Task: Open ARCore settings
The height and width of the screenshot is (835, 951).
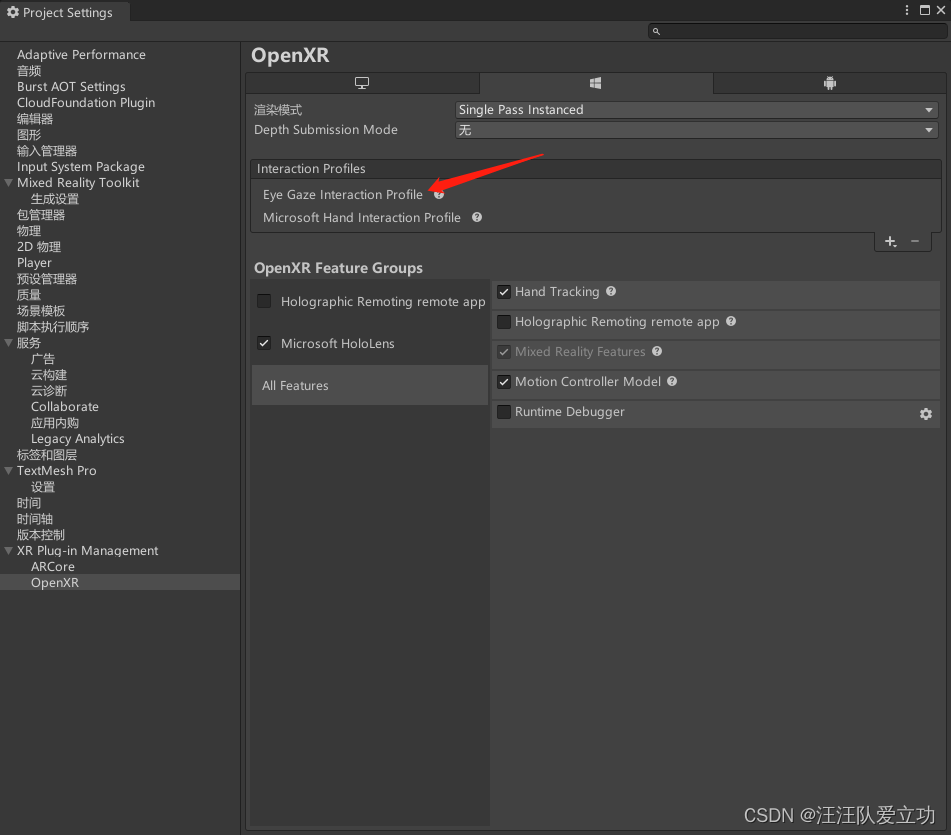Action: point(53,567)
